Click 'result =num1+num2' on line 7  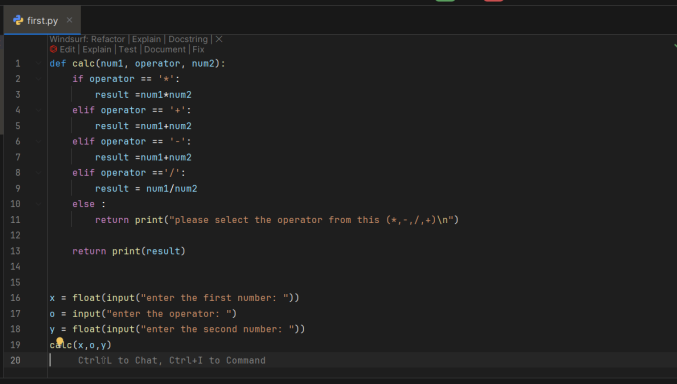[x=143, y=157]
